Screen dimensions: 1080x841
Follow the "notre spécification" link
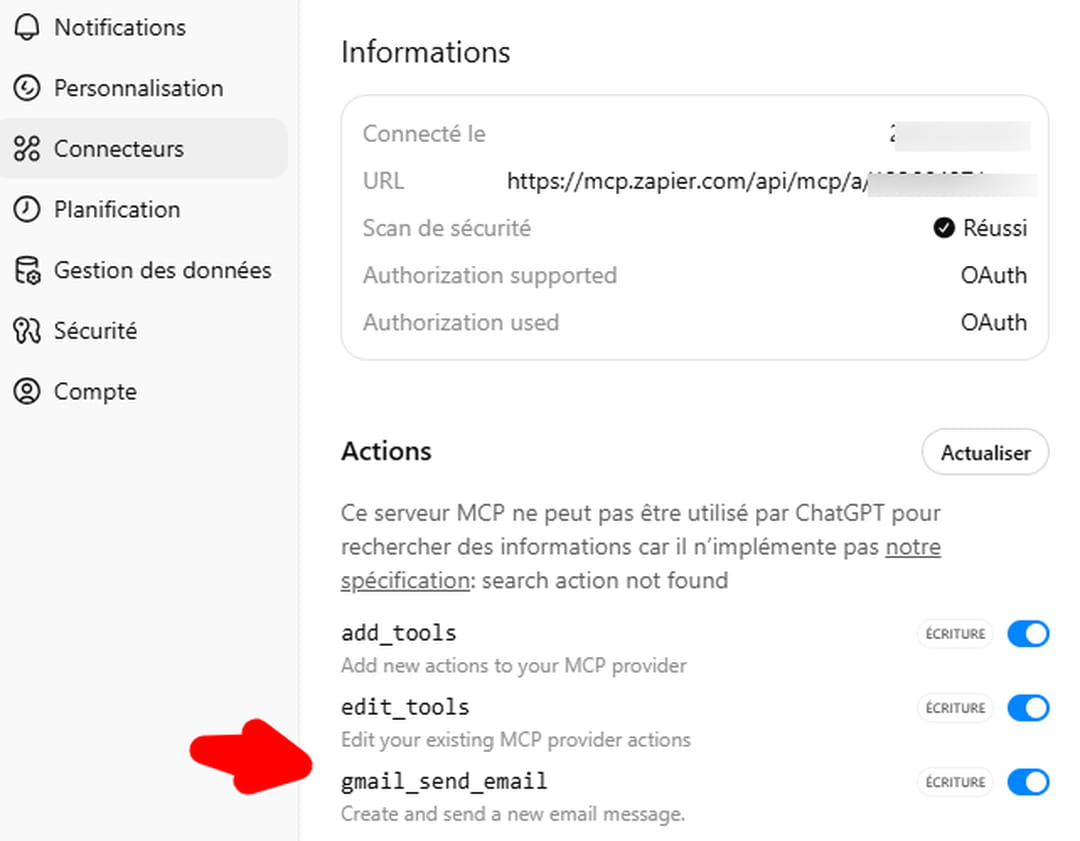(912, 548)
